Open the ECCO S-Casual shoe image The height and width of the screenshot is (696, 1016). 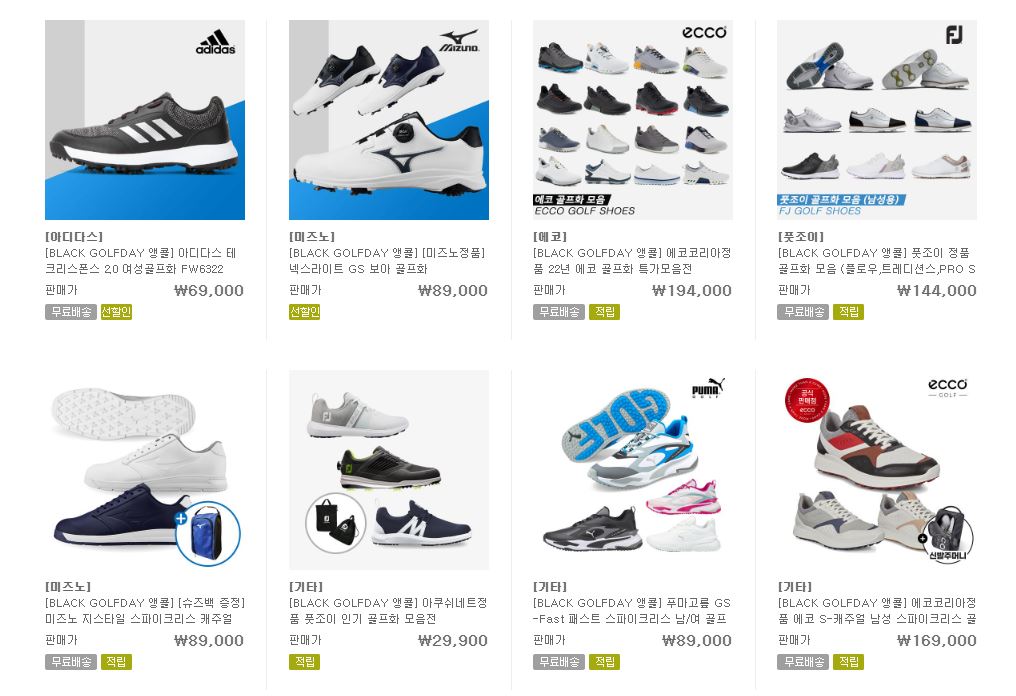(877, 470)
